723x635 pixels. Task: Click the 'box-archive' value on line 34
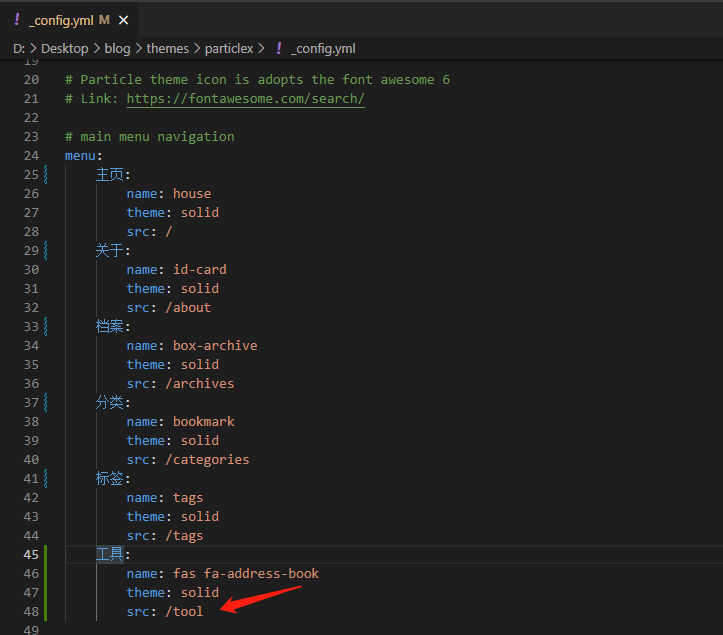pyautogui.click(x=215, y=346)
